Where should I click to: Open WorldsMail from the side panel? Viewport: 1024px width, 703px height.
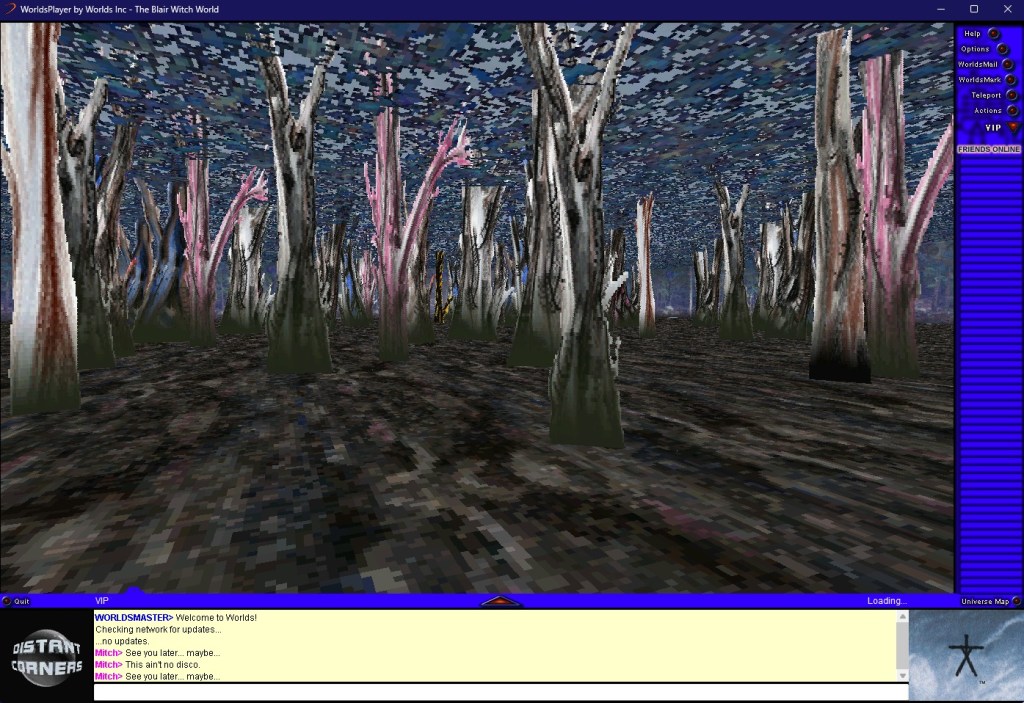click(1007, 64)
